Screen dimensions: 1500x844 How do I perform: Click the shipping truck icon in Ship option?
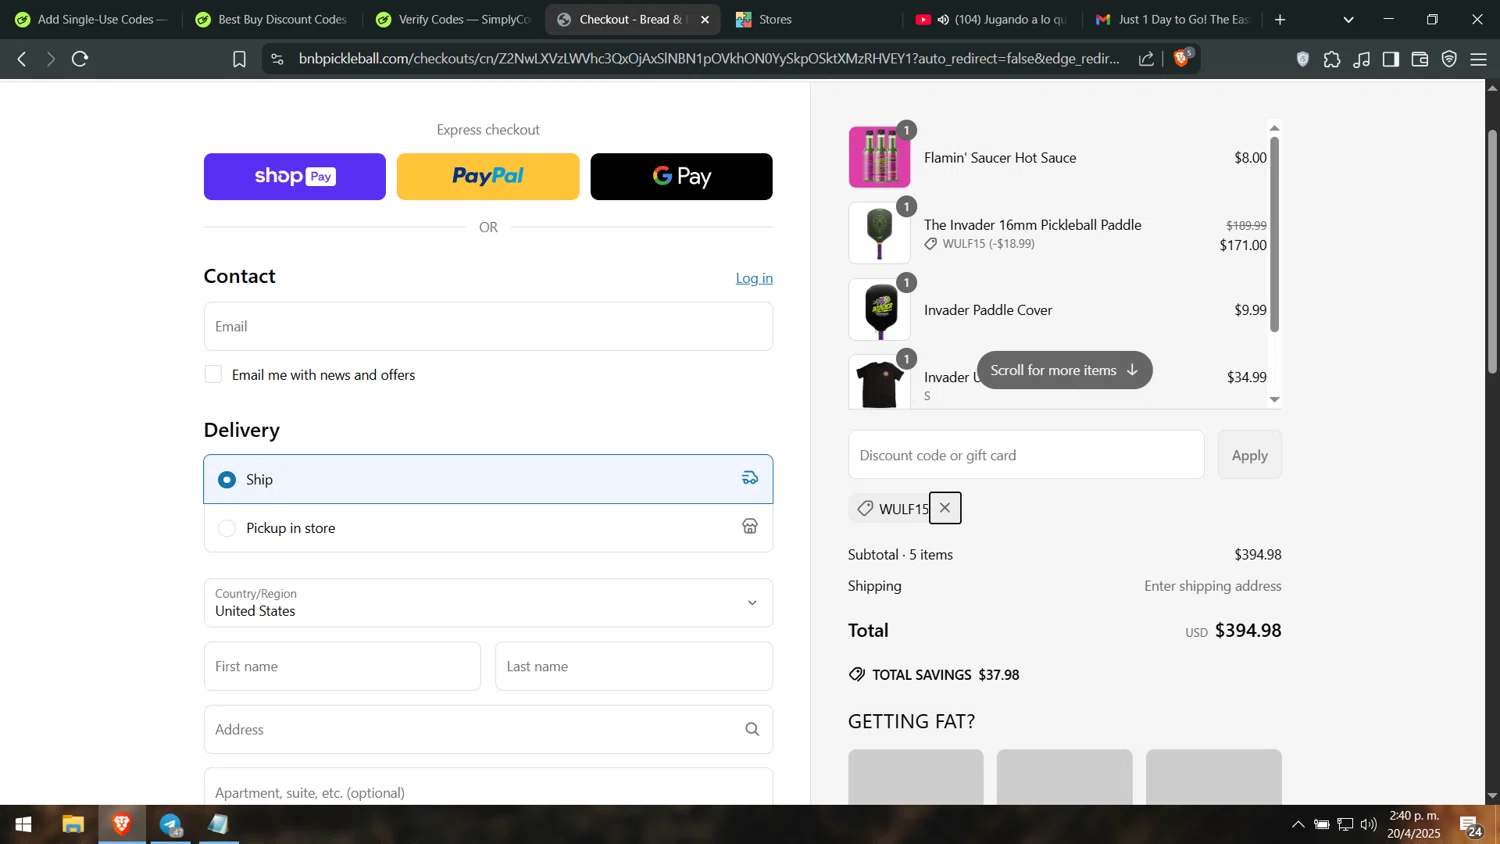[750, 479]
